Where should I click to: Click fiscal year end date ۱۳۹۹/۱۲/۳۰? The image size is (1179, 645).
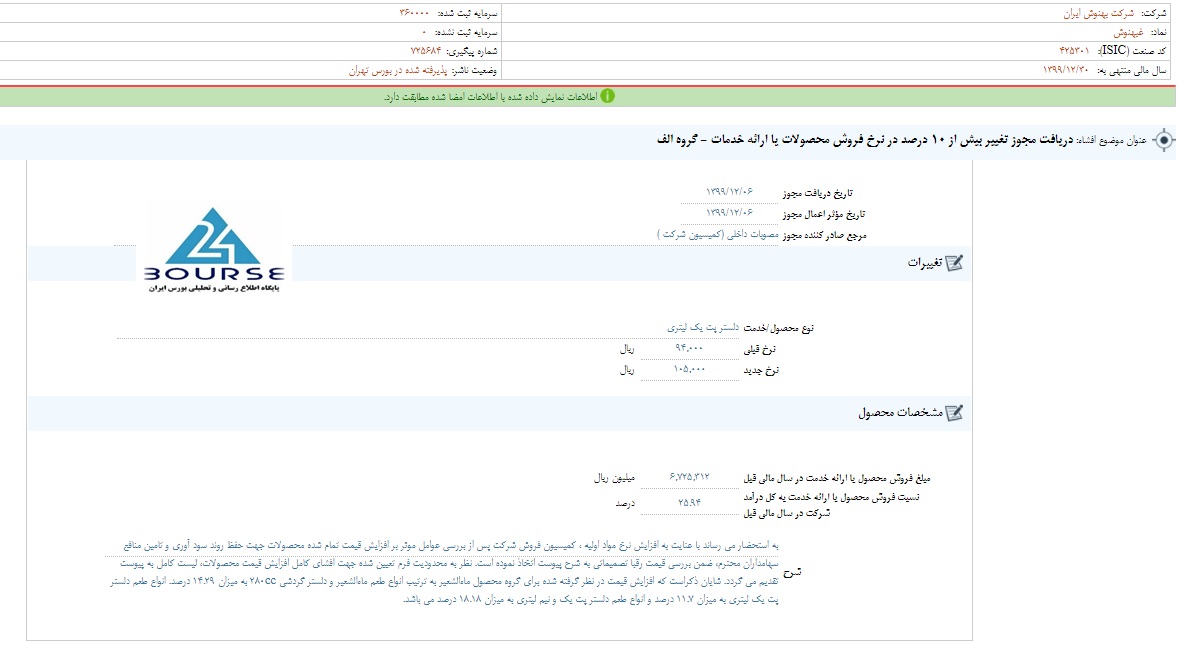[x=1065, y=70]
